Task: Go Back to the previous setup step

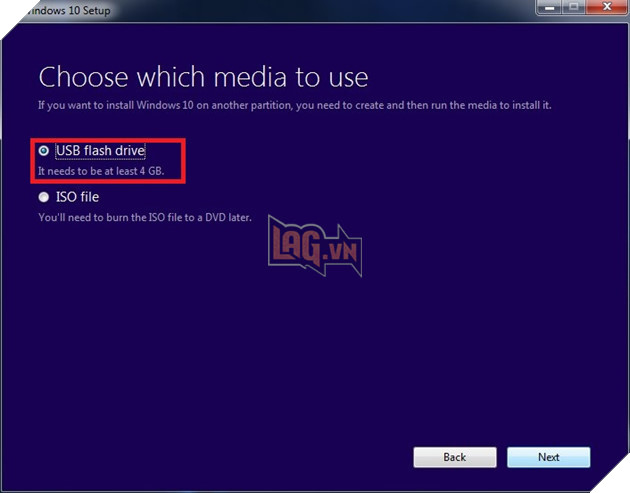Action: click(x=455, y=457)
